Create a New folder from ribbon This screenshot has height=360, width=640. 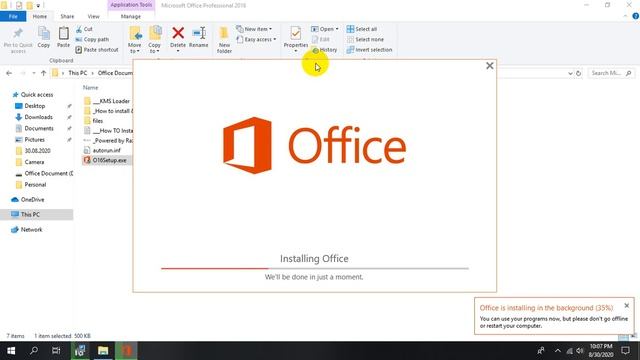pyautogui.click(x=224, y=40)
